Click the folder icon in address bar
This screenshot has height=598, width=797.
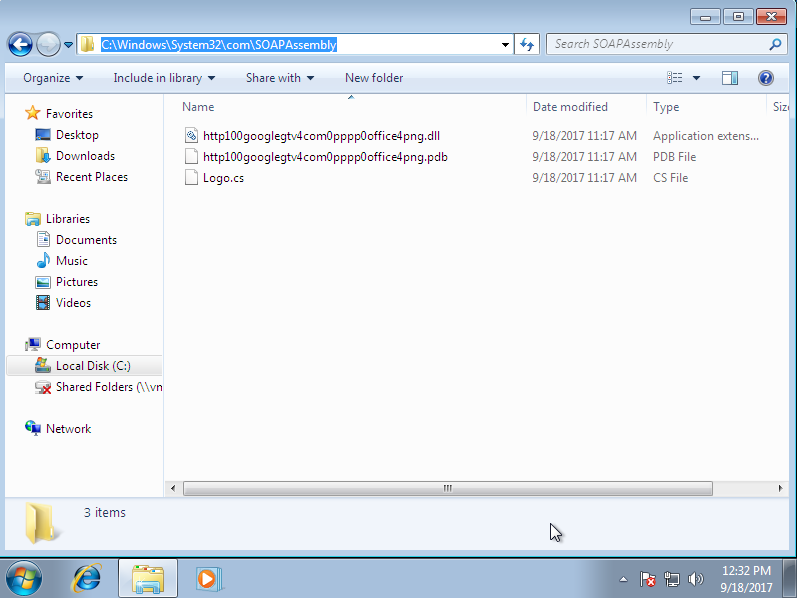tap(88, 44)
